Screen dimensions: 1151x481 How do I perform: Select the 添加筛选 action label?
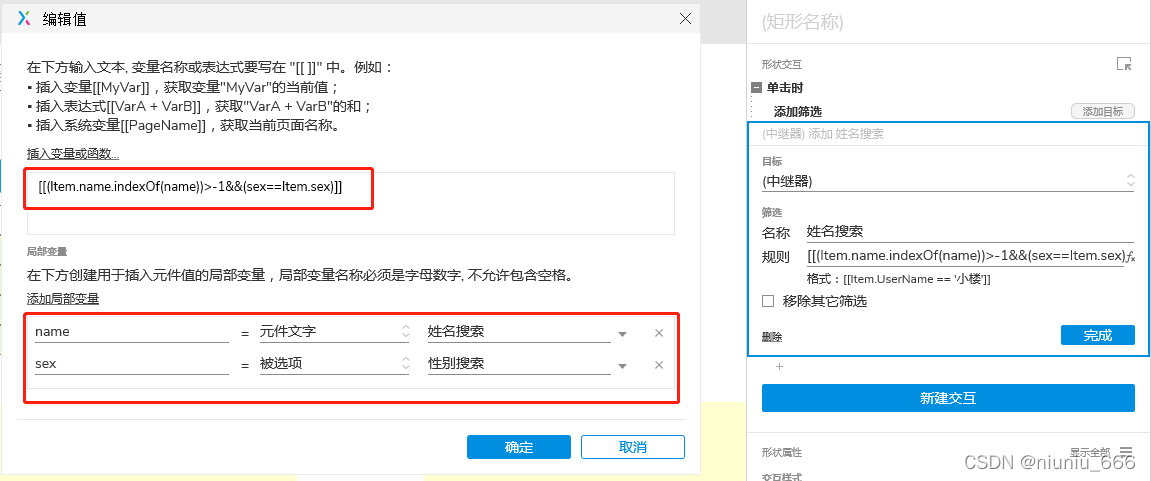point(797,112)
